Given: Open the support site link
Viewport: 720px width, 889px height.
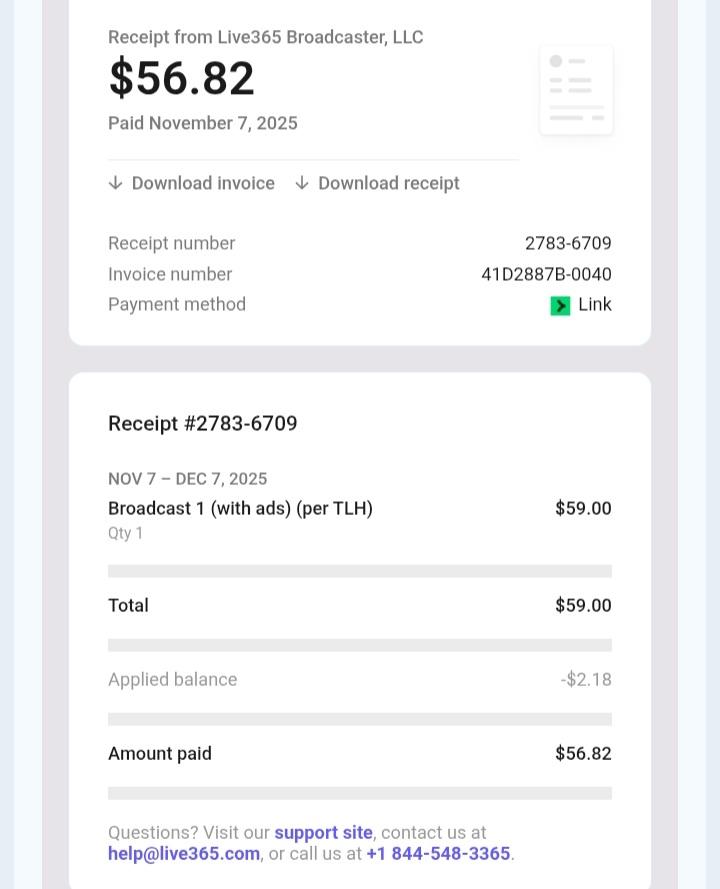Looking at the screenshot, I should click(x=323, y=832).
